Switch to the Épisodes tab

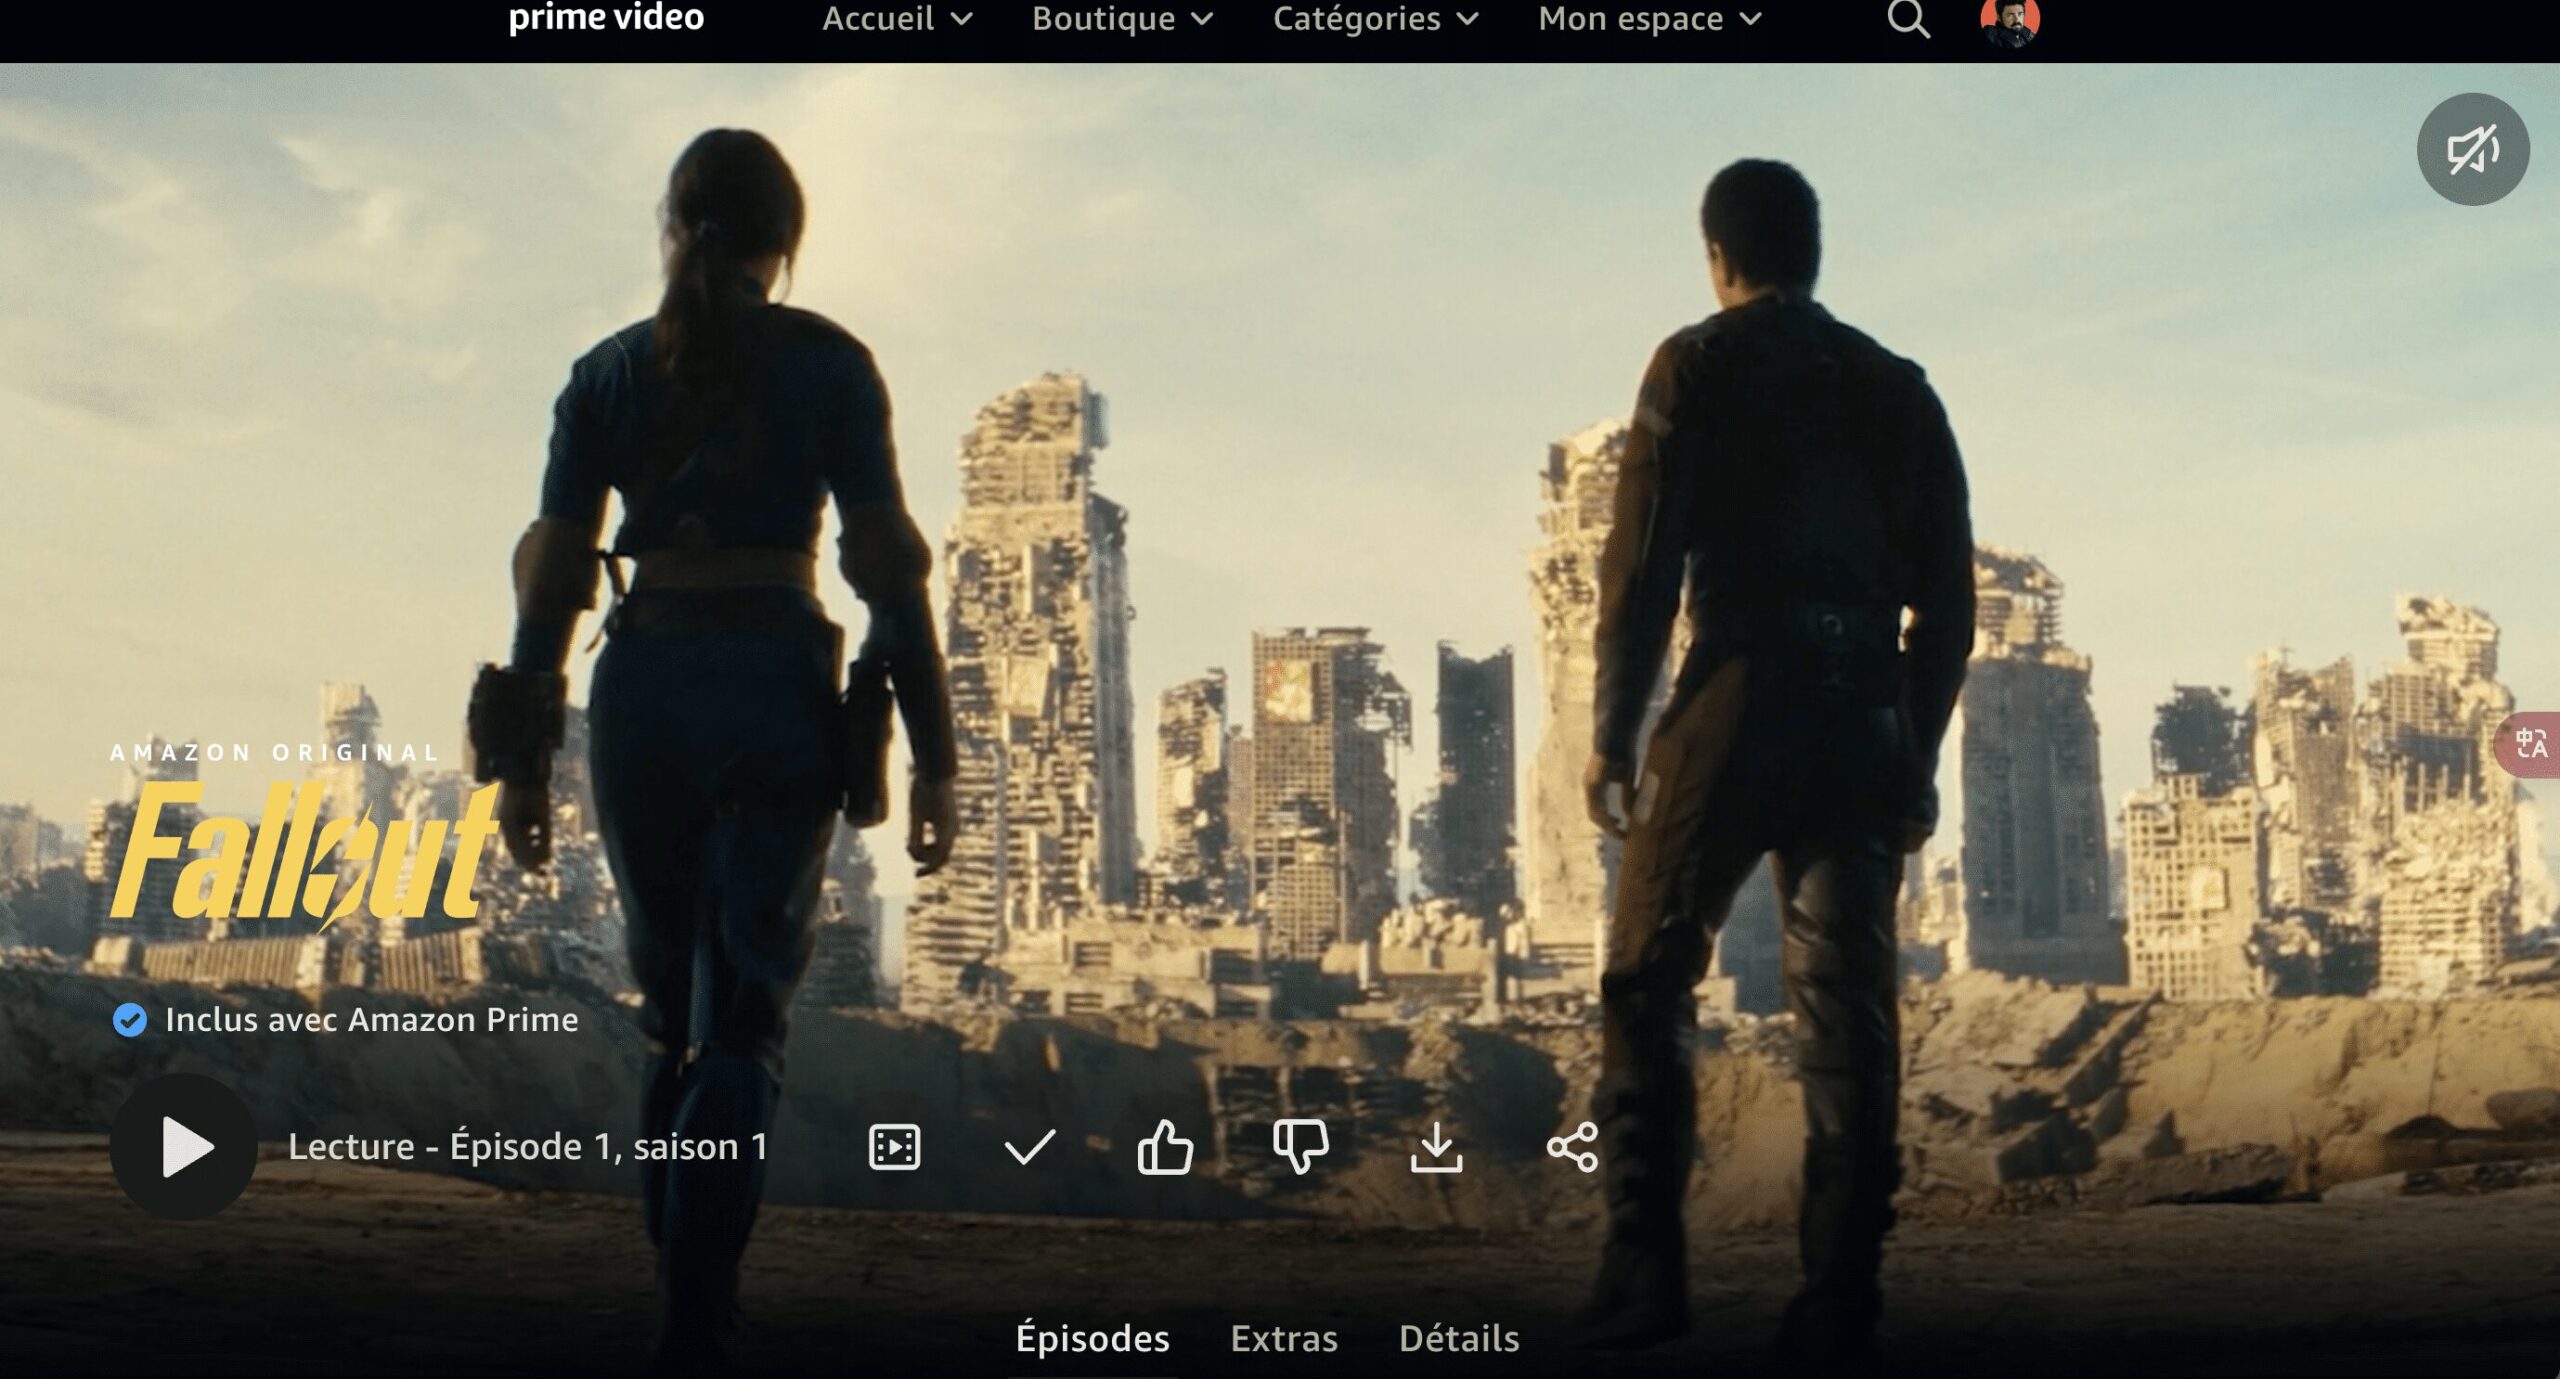(1092, 1338)
